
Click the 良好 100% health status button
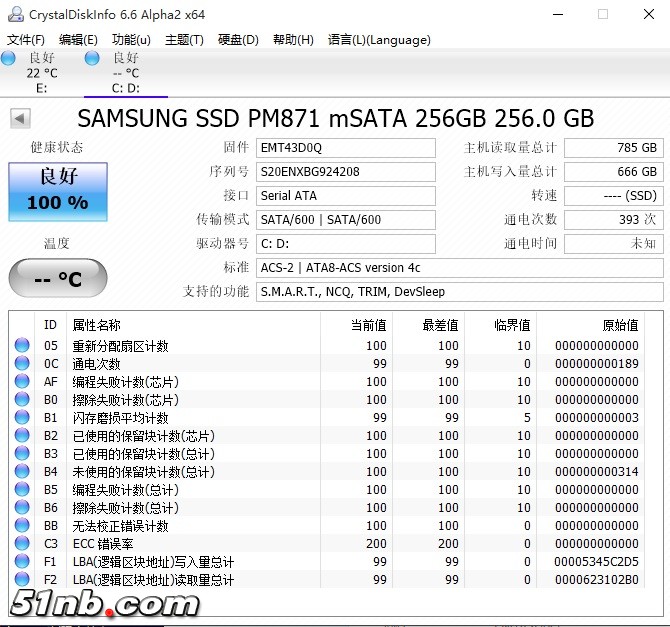tap(57, 191)
